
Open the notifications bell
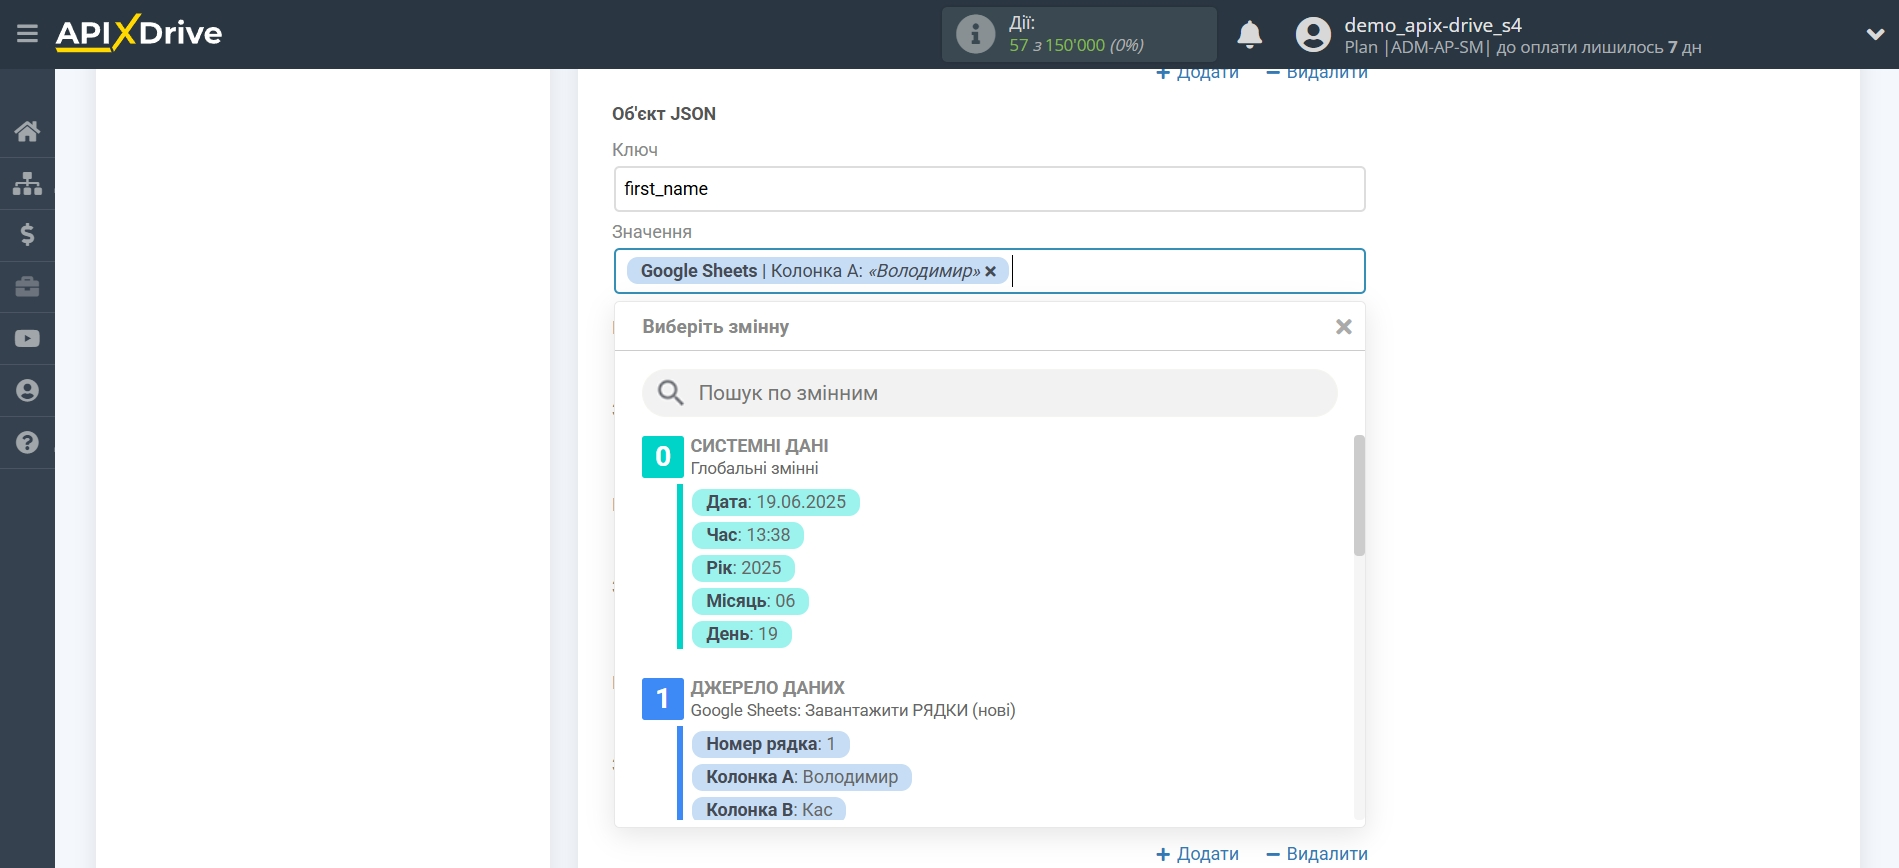tap(1250, 34)
